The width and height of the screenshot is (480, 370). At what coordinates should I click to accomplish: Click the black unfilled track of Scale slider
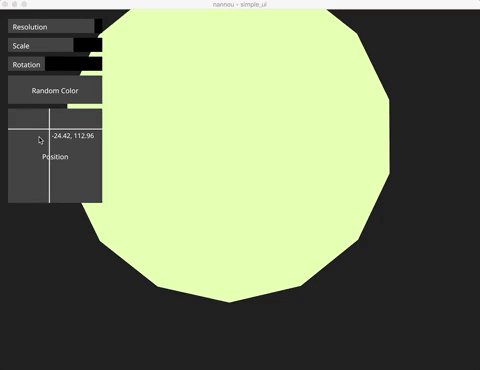88,45
